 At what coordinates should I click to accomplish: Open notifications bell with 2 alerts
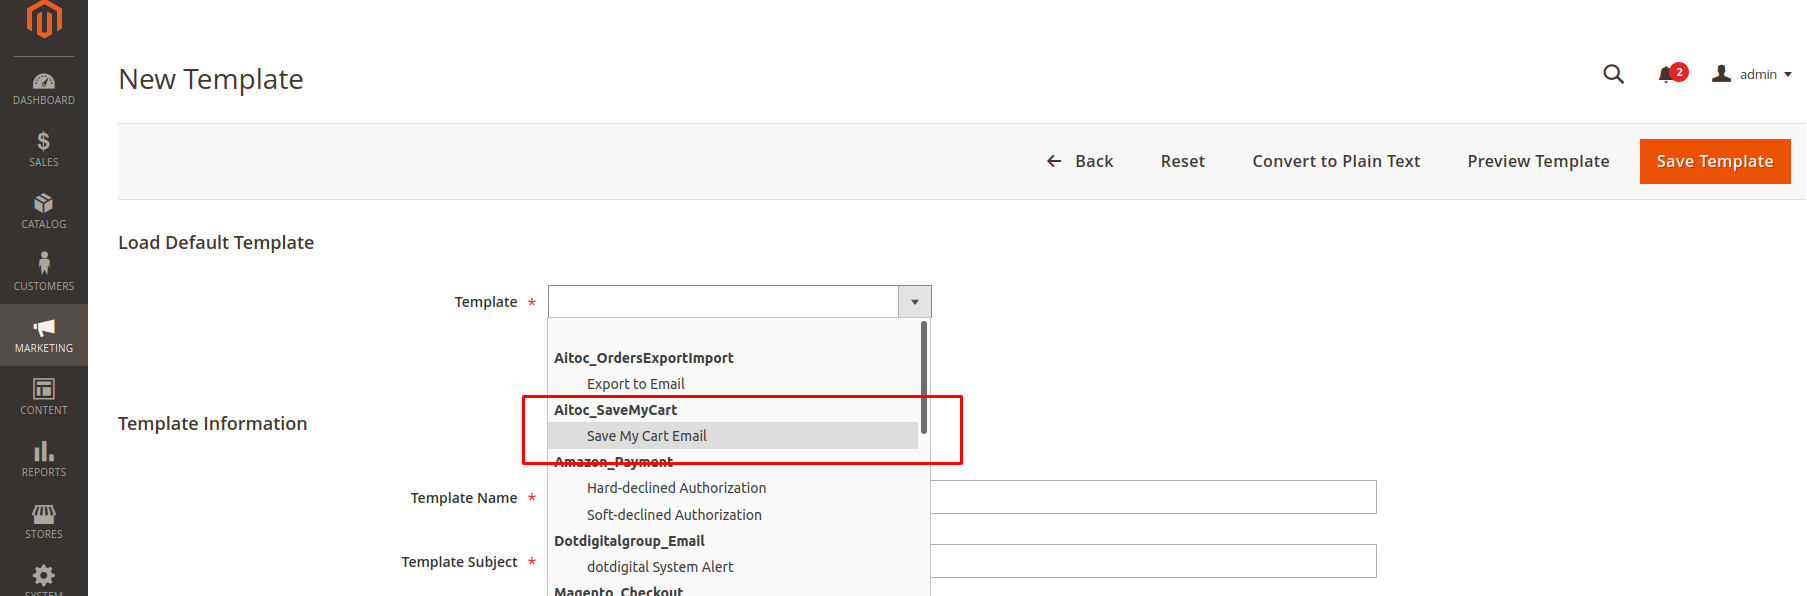click(x=1671, y=74)
